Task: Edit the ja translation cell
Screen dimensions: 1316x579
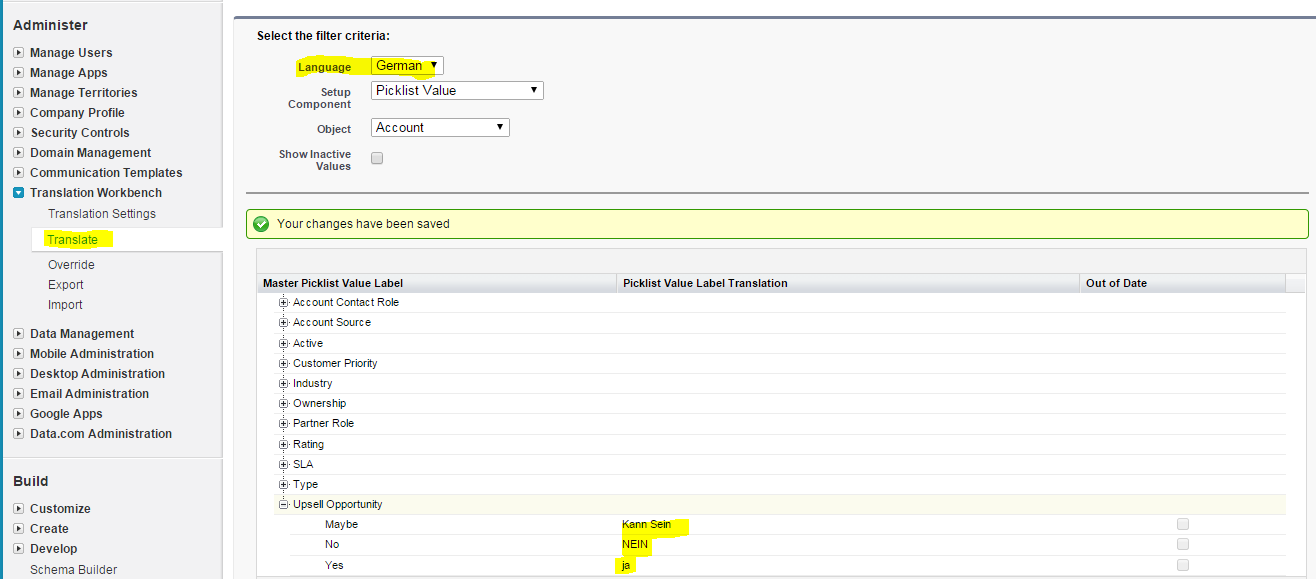Action: coord(848,565)
